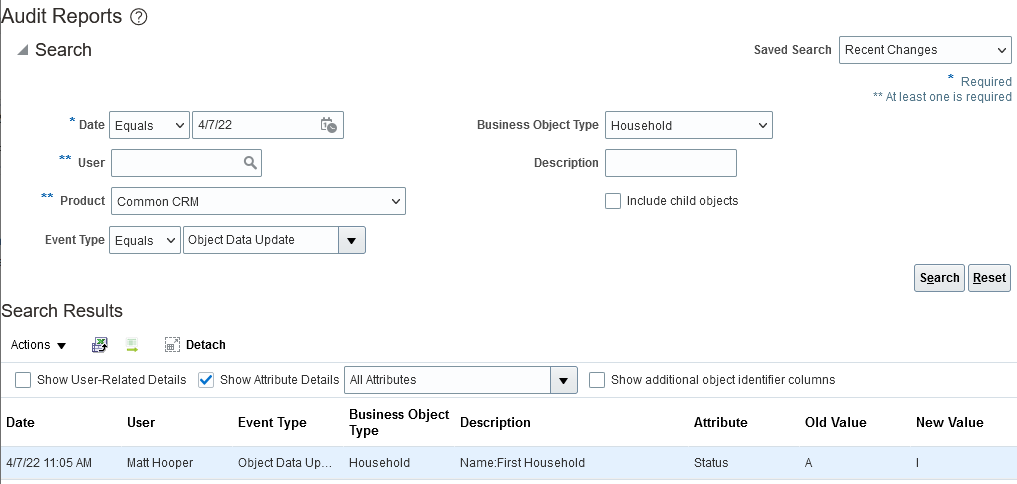Open the All Attributes combo box arrow
The height and width of the screenshot is (484, 1017).
[565, 380]
